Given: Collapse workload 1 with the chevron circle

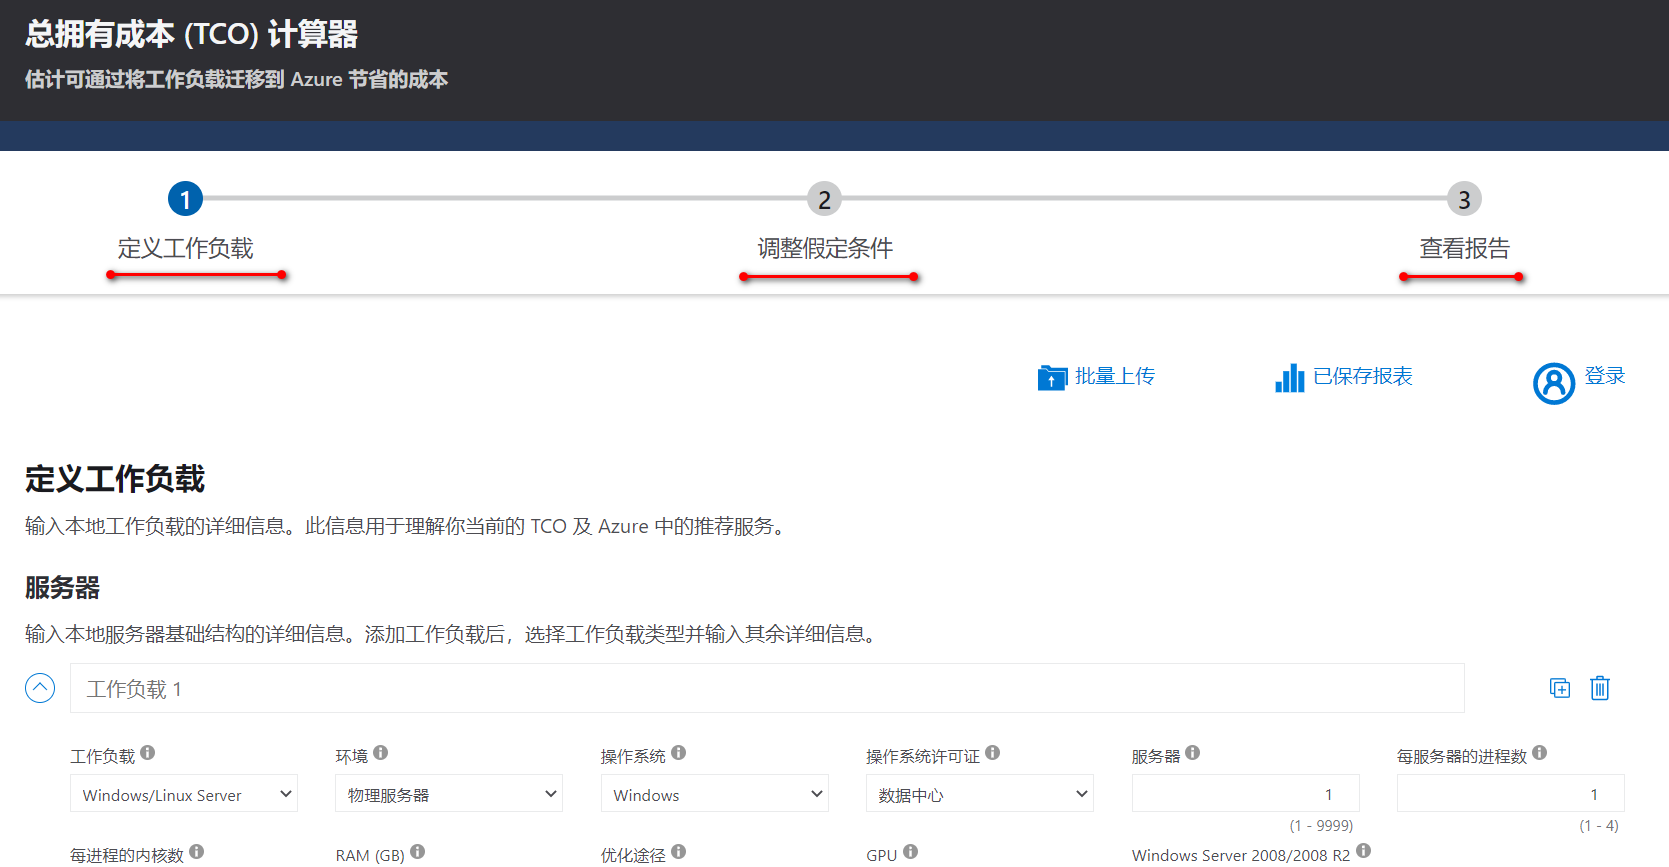Looking at the screenshot, I should (x=40, y=688).
